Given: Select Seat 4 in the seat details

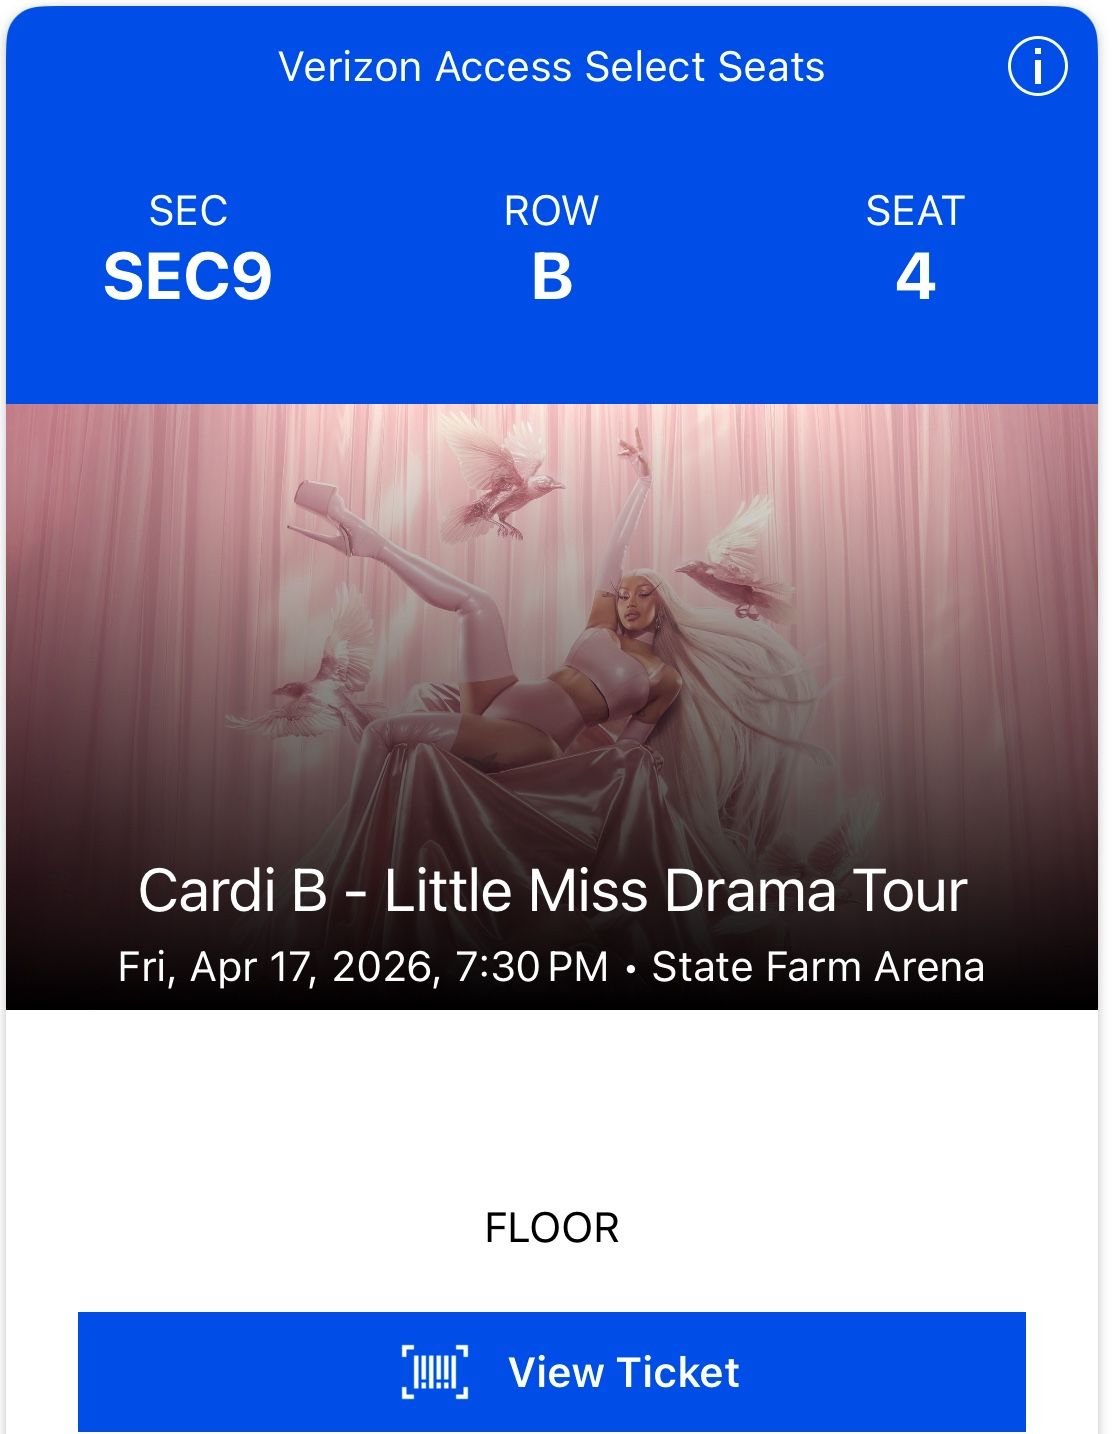Looking at the screenshot, I should (921, 279).
